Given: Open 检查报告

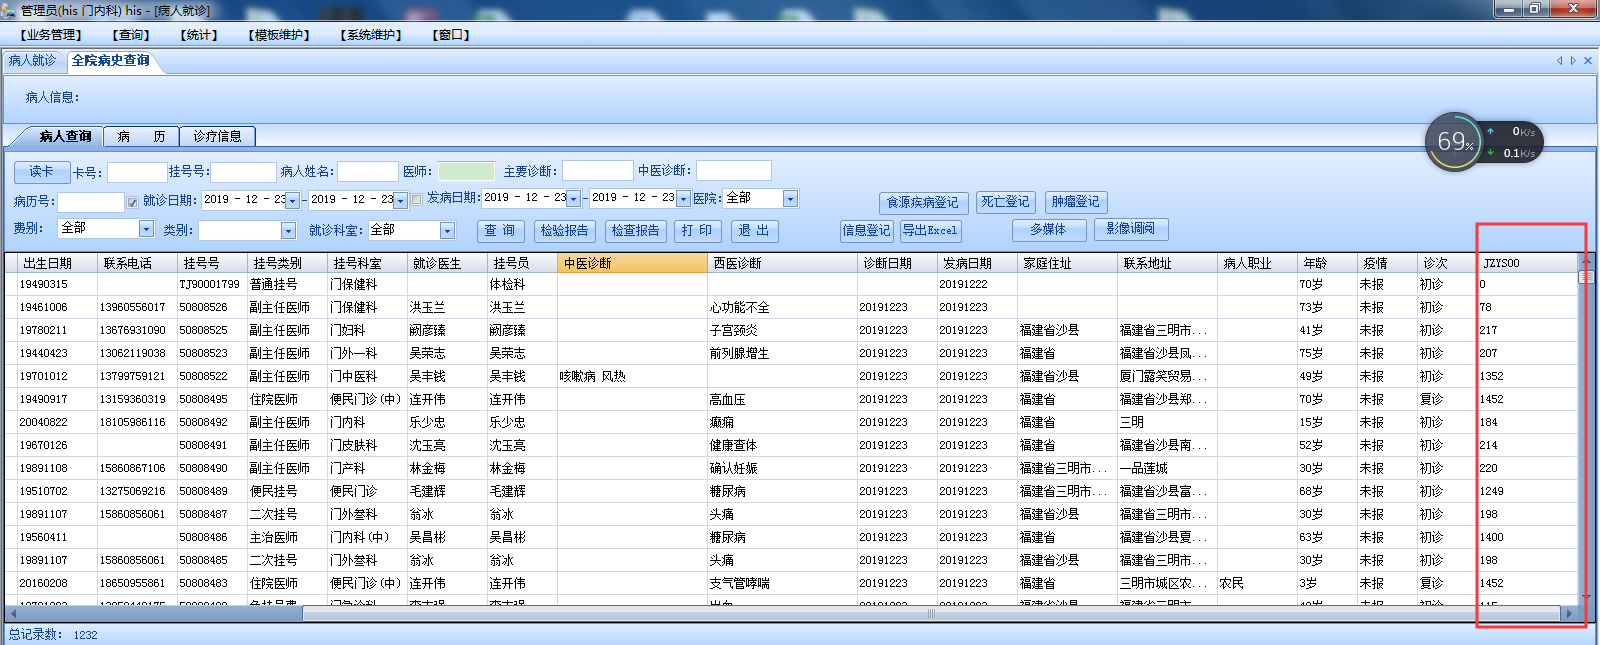Looking at the screenshot, I should tap(636, 231).
